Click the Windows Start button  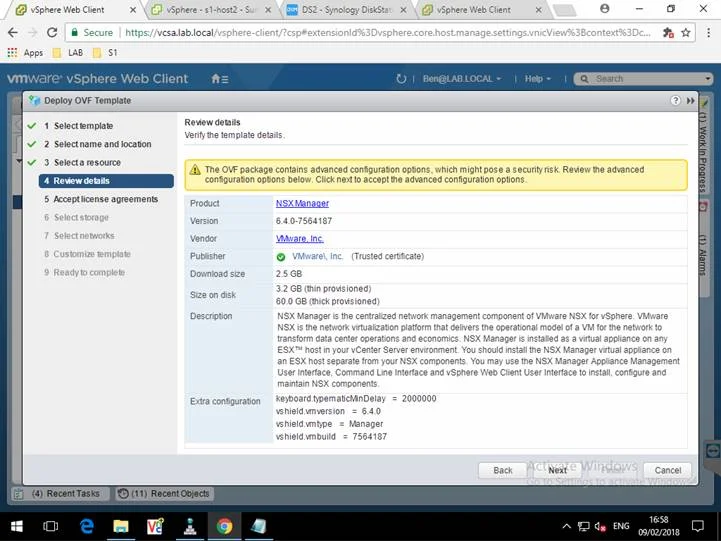[17, 526]
